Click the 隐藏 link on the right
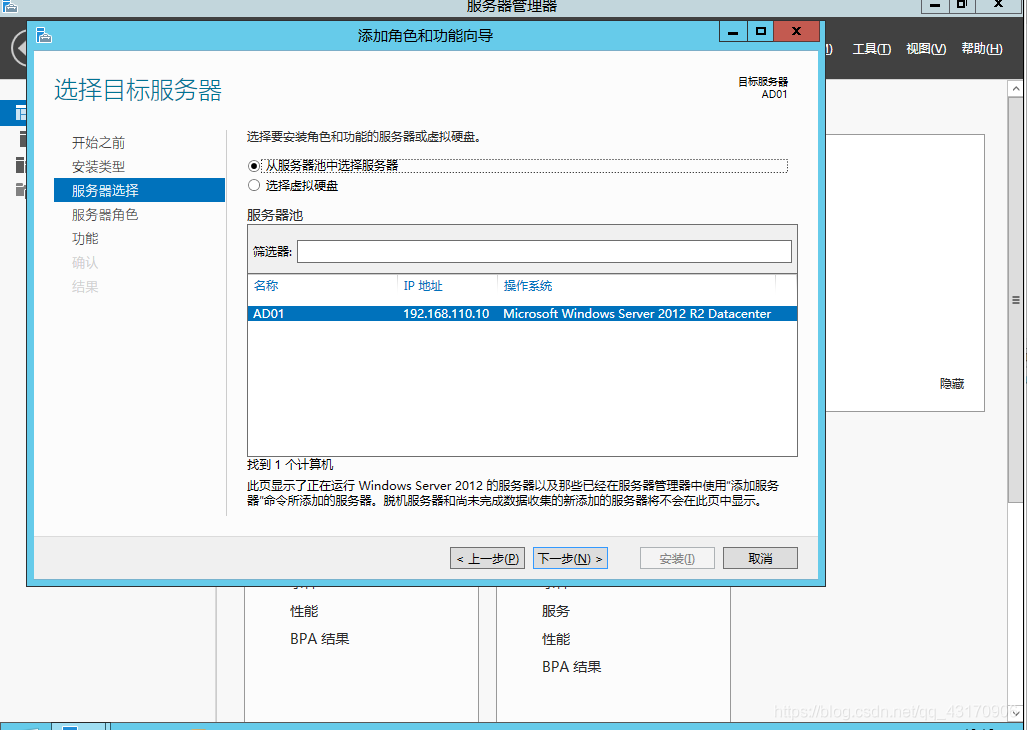The image size is (1027, 730). pos(952,384)
